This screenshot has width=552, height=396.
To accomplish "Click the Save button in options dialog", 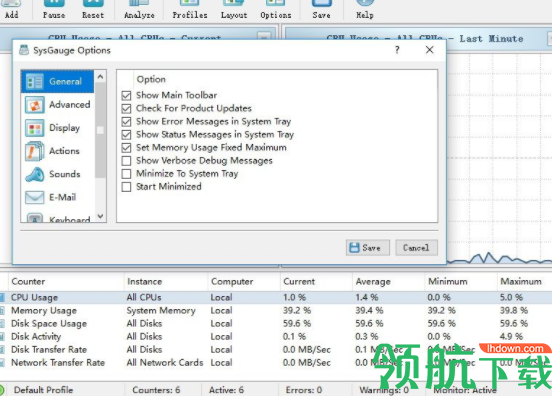I will [368, 248].
